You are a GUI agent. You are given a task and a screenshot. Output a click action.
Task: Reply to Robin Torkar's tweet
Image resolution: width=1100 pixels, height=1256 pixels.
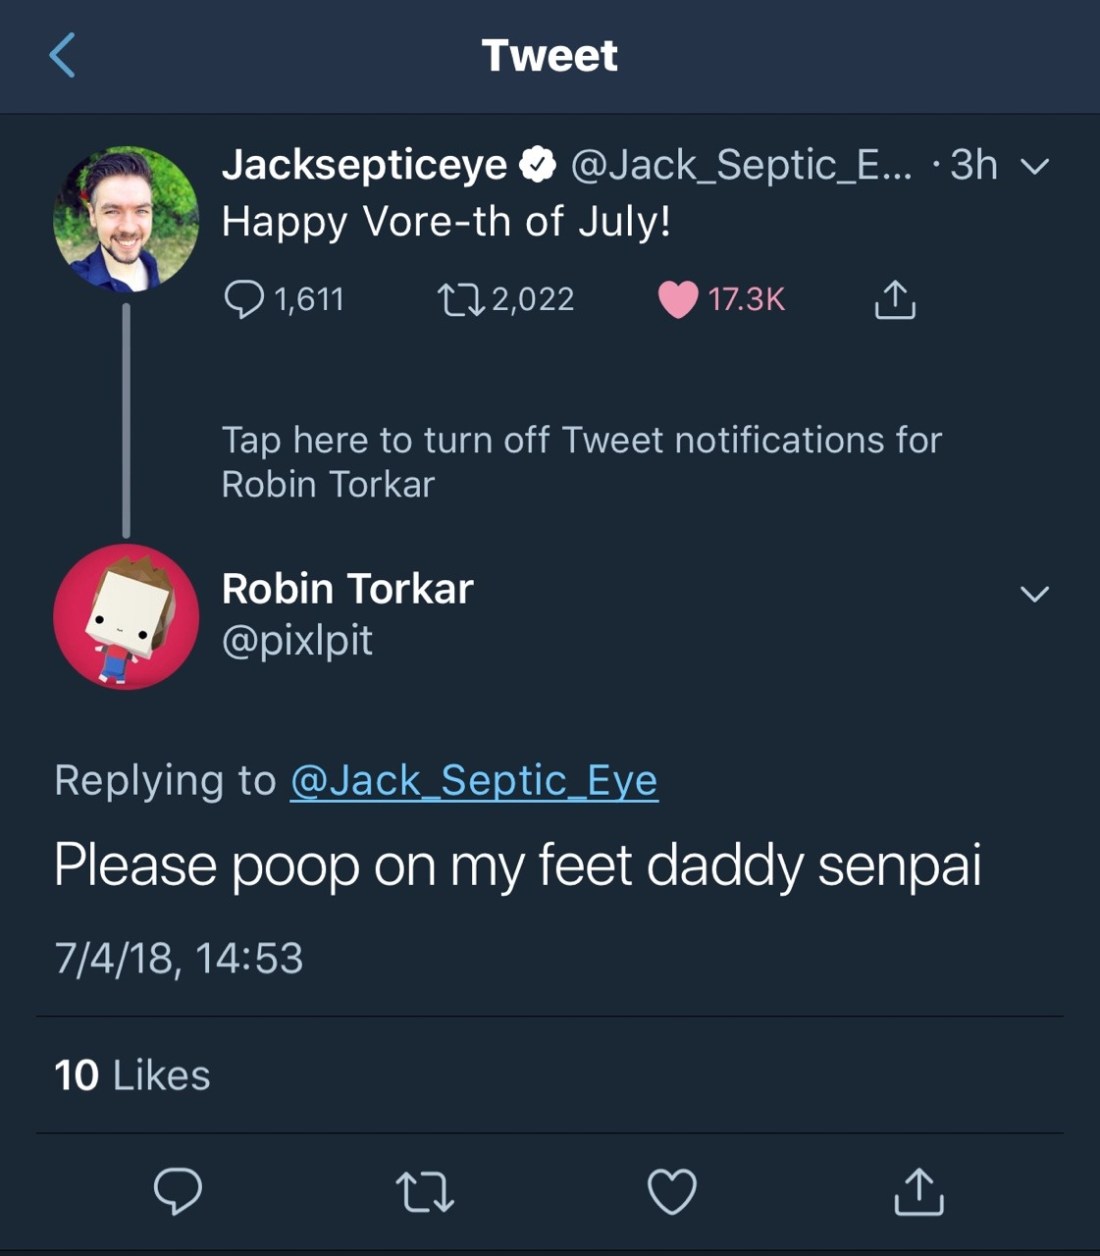pyautogui.click(x=178, y=1191)
